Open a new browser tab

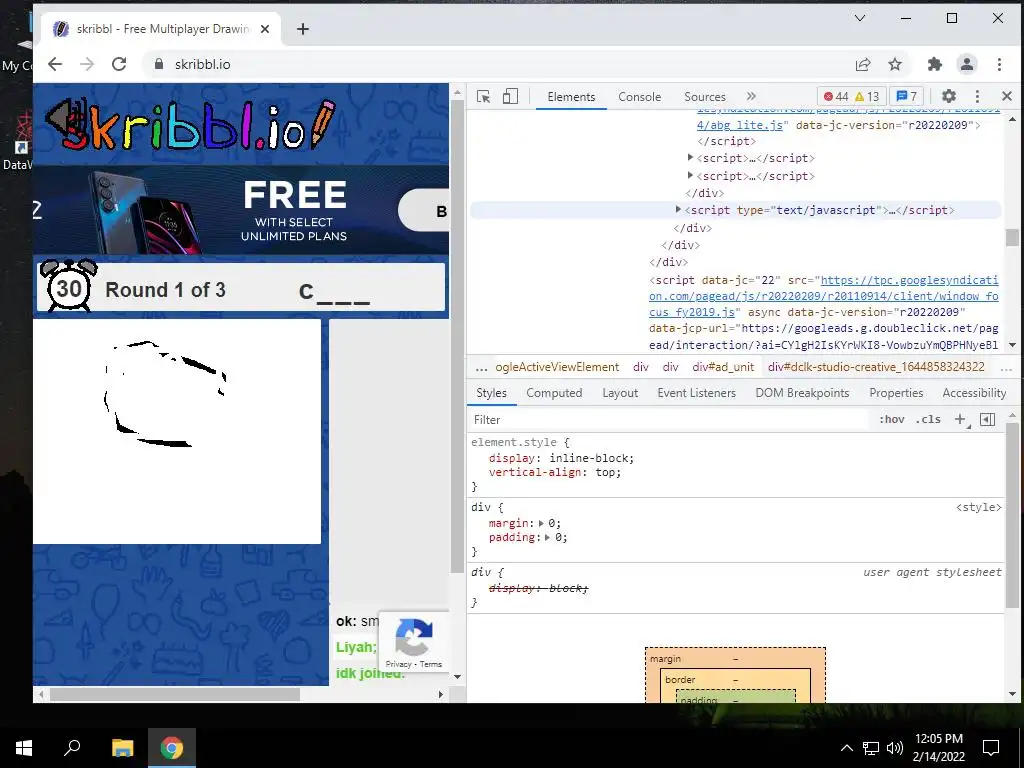click(x=302, y=29)
